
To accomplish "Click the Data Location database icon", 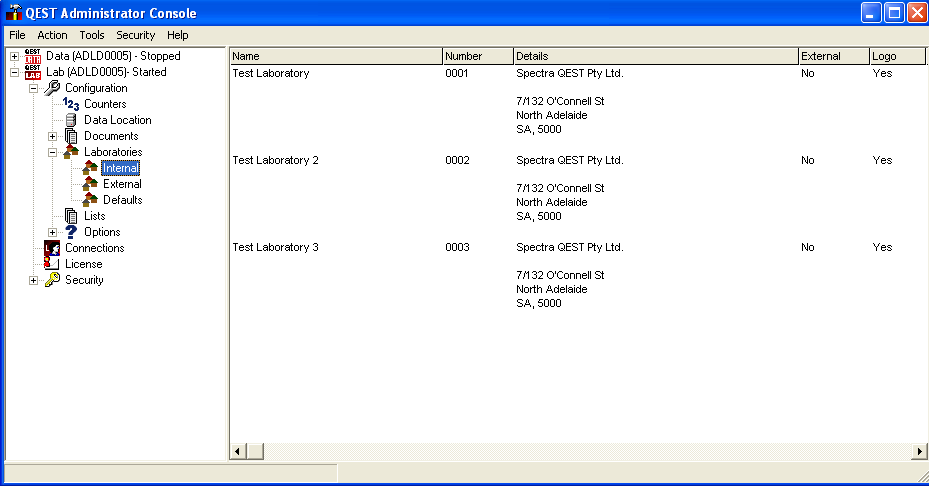I will (71, 120).
